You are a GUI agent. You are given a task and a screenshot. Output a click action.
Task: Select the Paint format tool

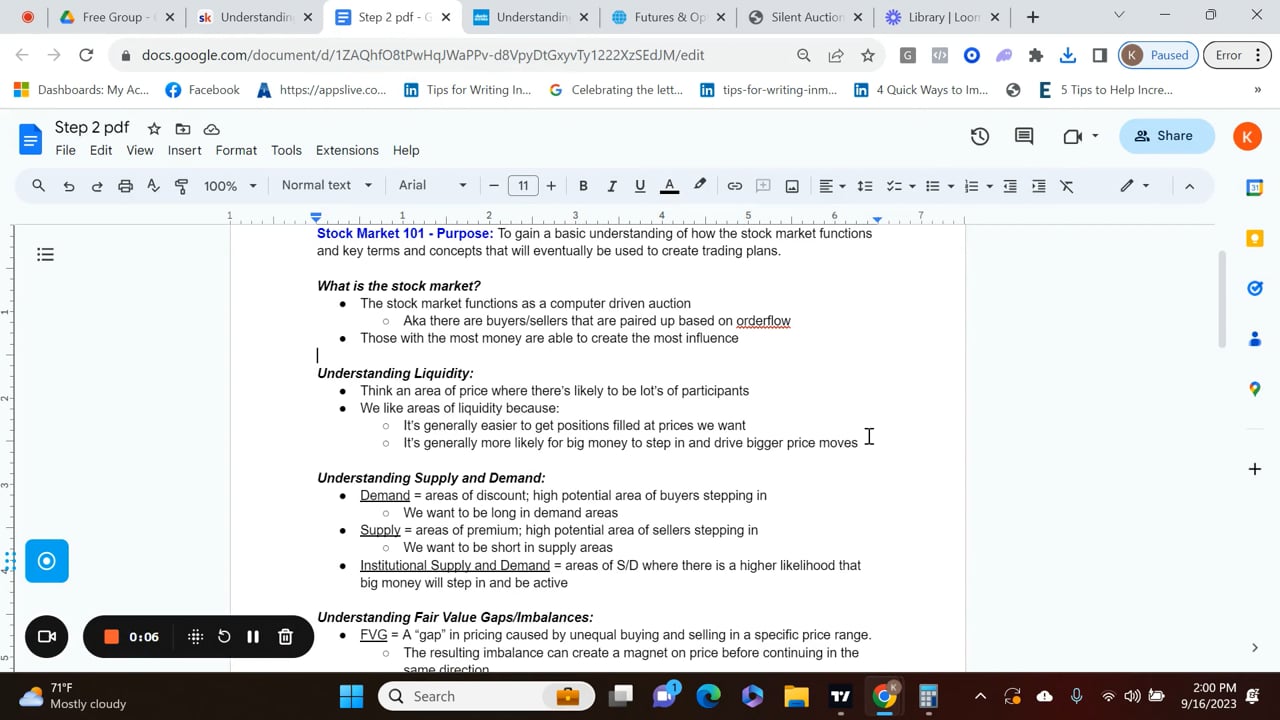click(x=181, y=185)
